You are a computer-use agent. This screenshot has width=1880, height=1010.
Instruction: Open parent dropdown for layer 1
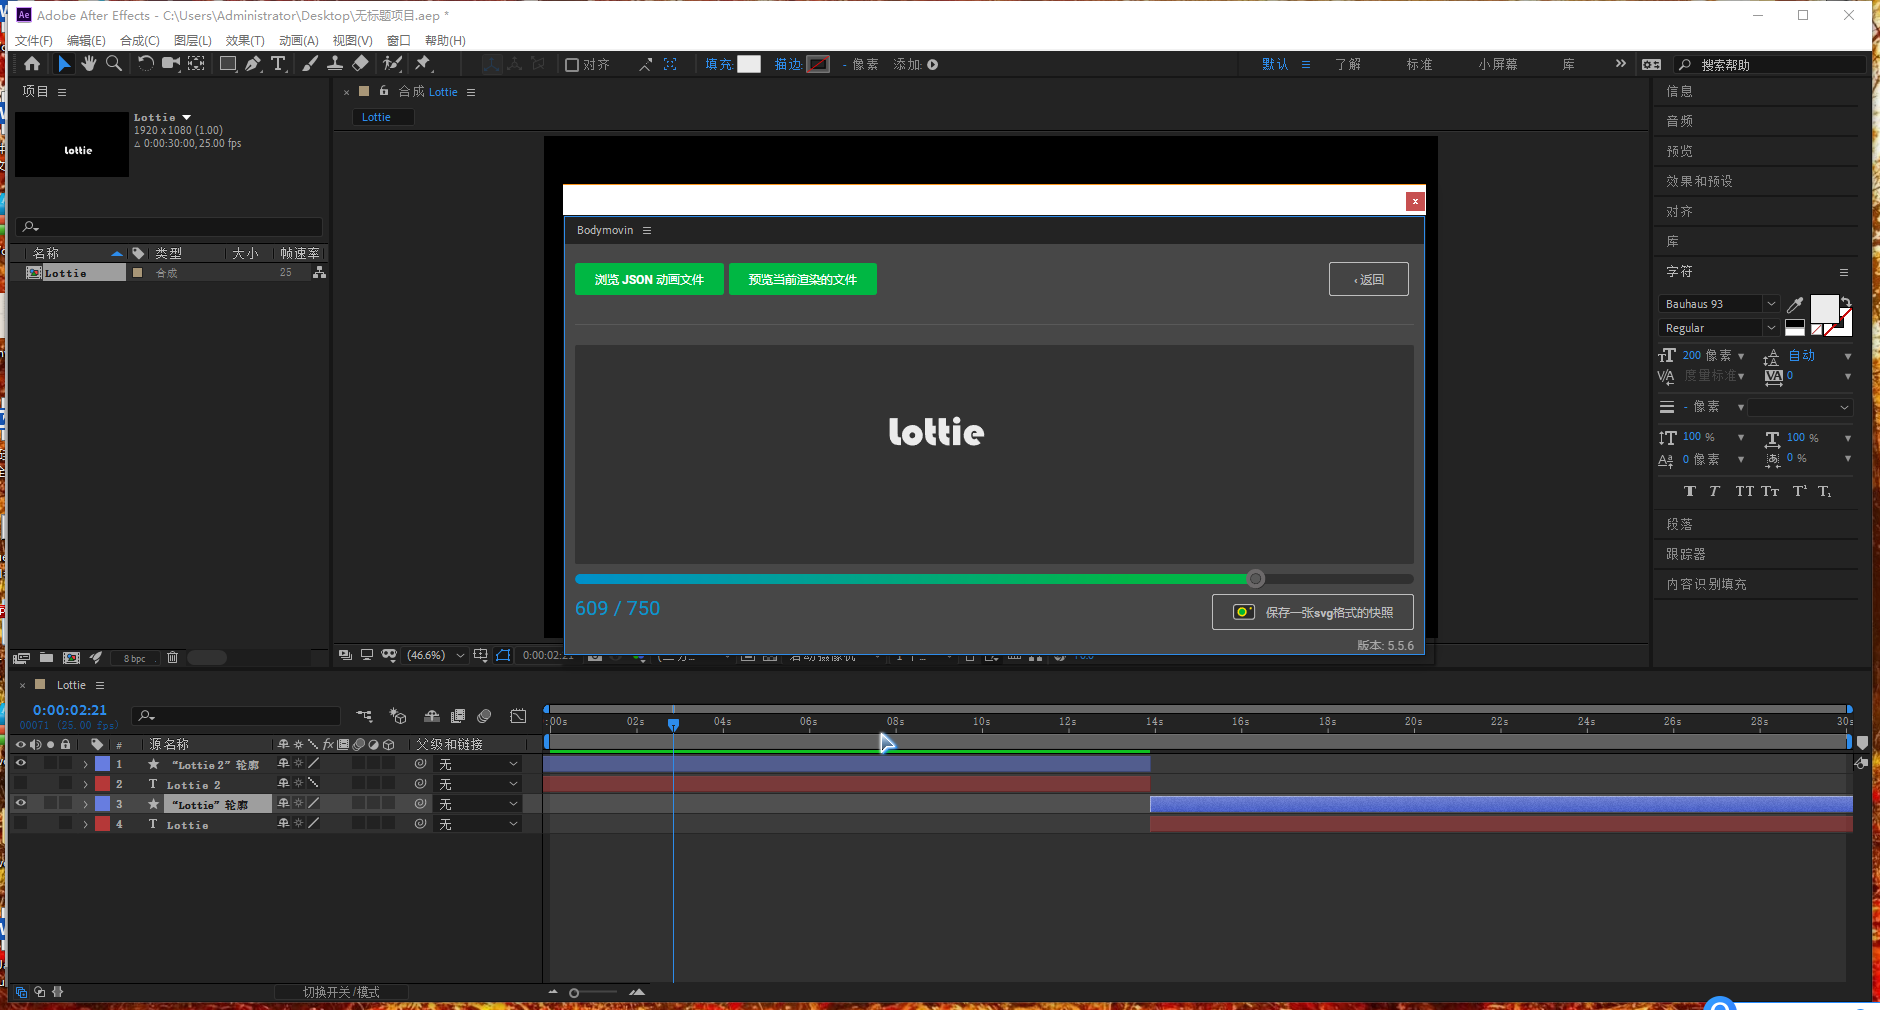[x=478, y=764]
